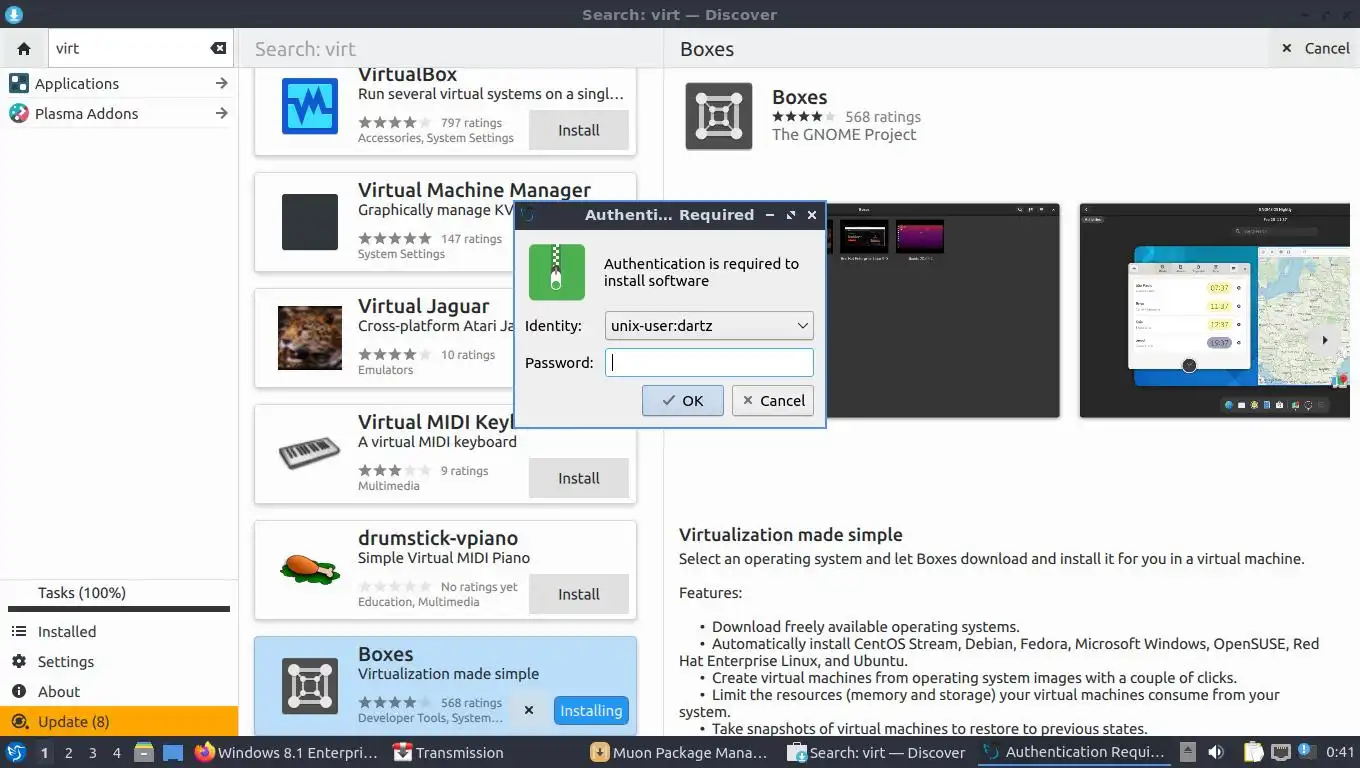Expand the Plasma Addons category arrow

[x=222, y=113]
